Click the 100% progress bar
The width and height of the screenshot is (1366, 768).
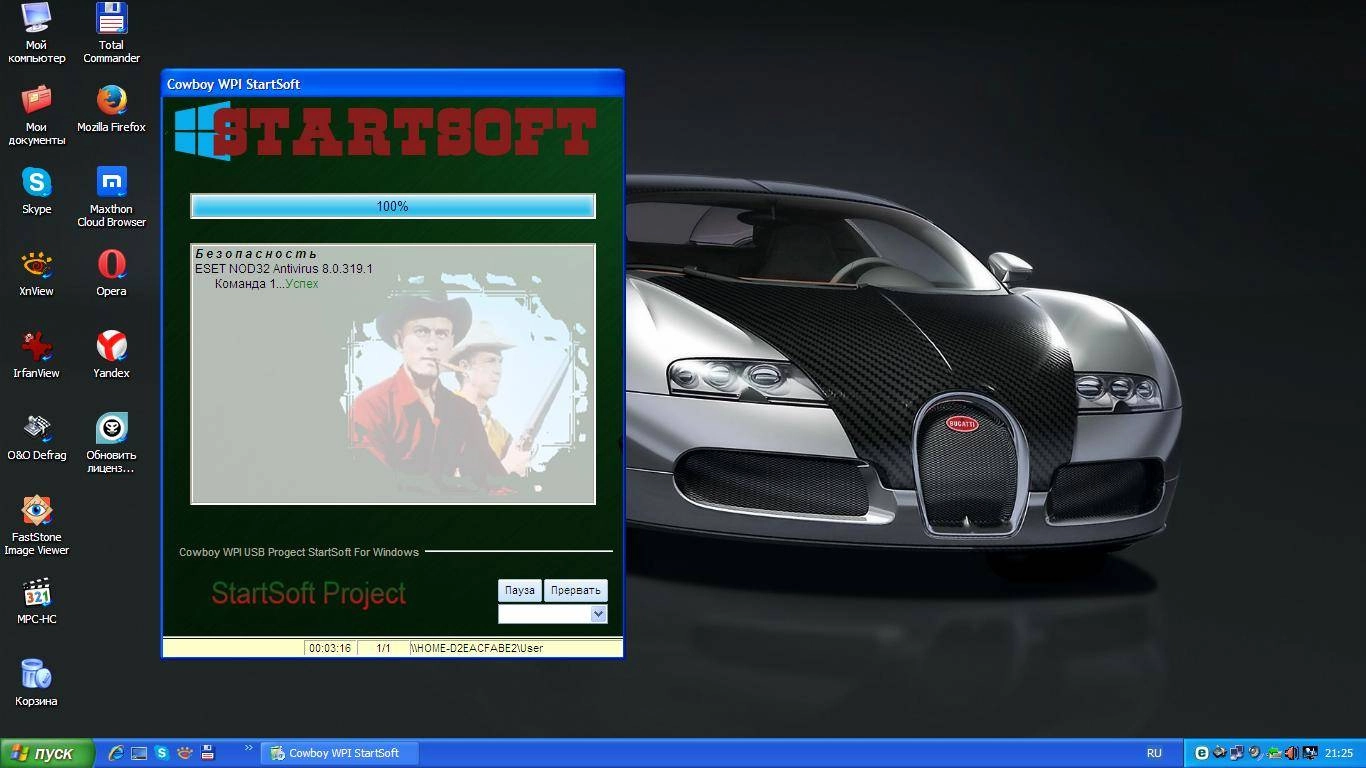point(393,206)
